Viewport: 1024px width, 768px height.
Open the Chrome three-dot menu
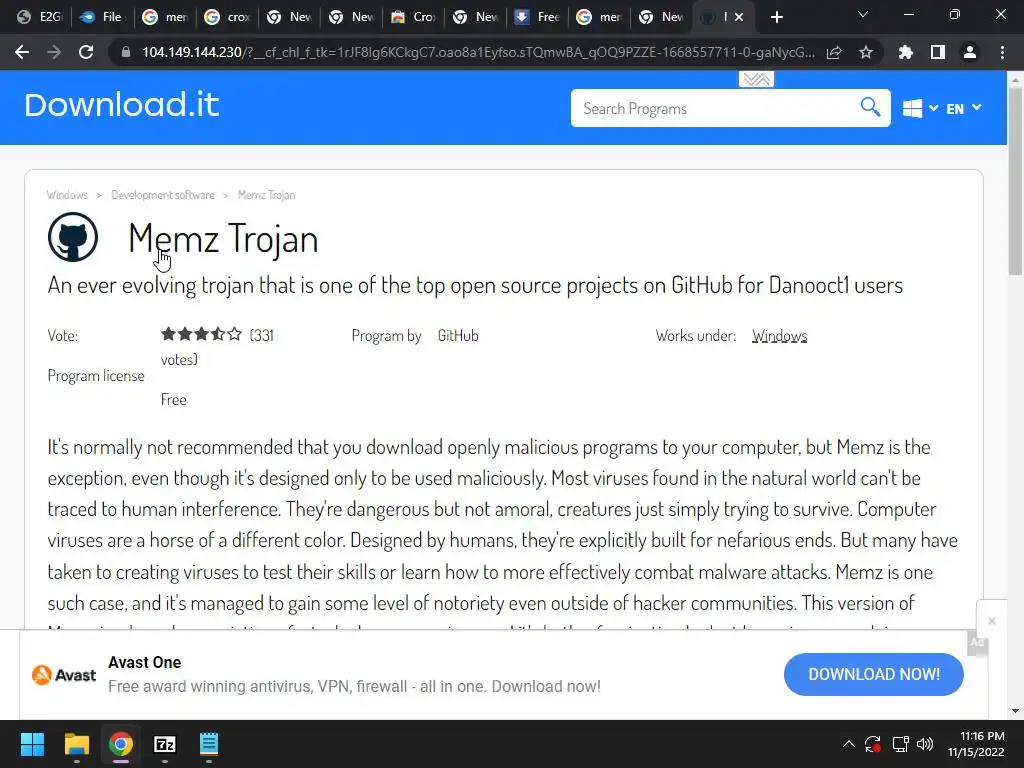click(x=1002, y=52)
